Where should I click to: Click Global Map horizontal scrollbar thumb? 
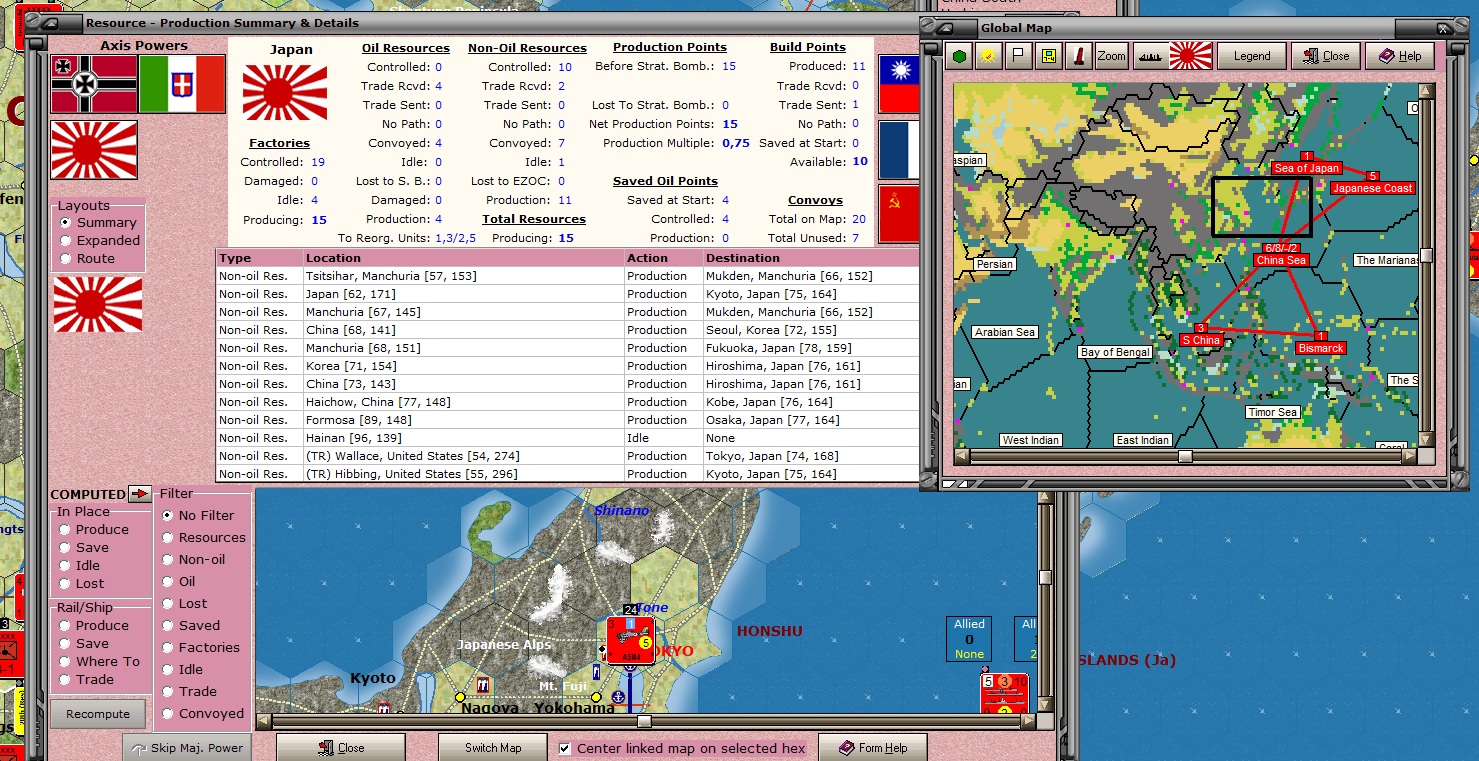[1185, 456]
